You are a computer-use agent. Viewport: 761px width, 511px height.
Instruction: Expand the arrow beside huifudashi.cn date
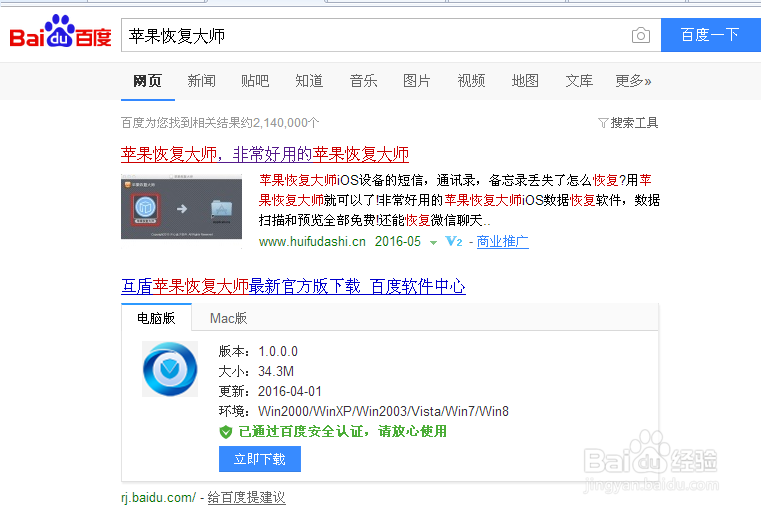tap(433, 243)
